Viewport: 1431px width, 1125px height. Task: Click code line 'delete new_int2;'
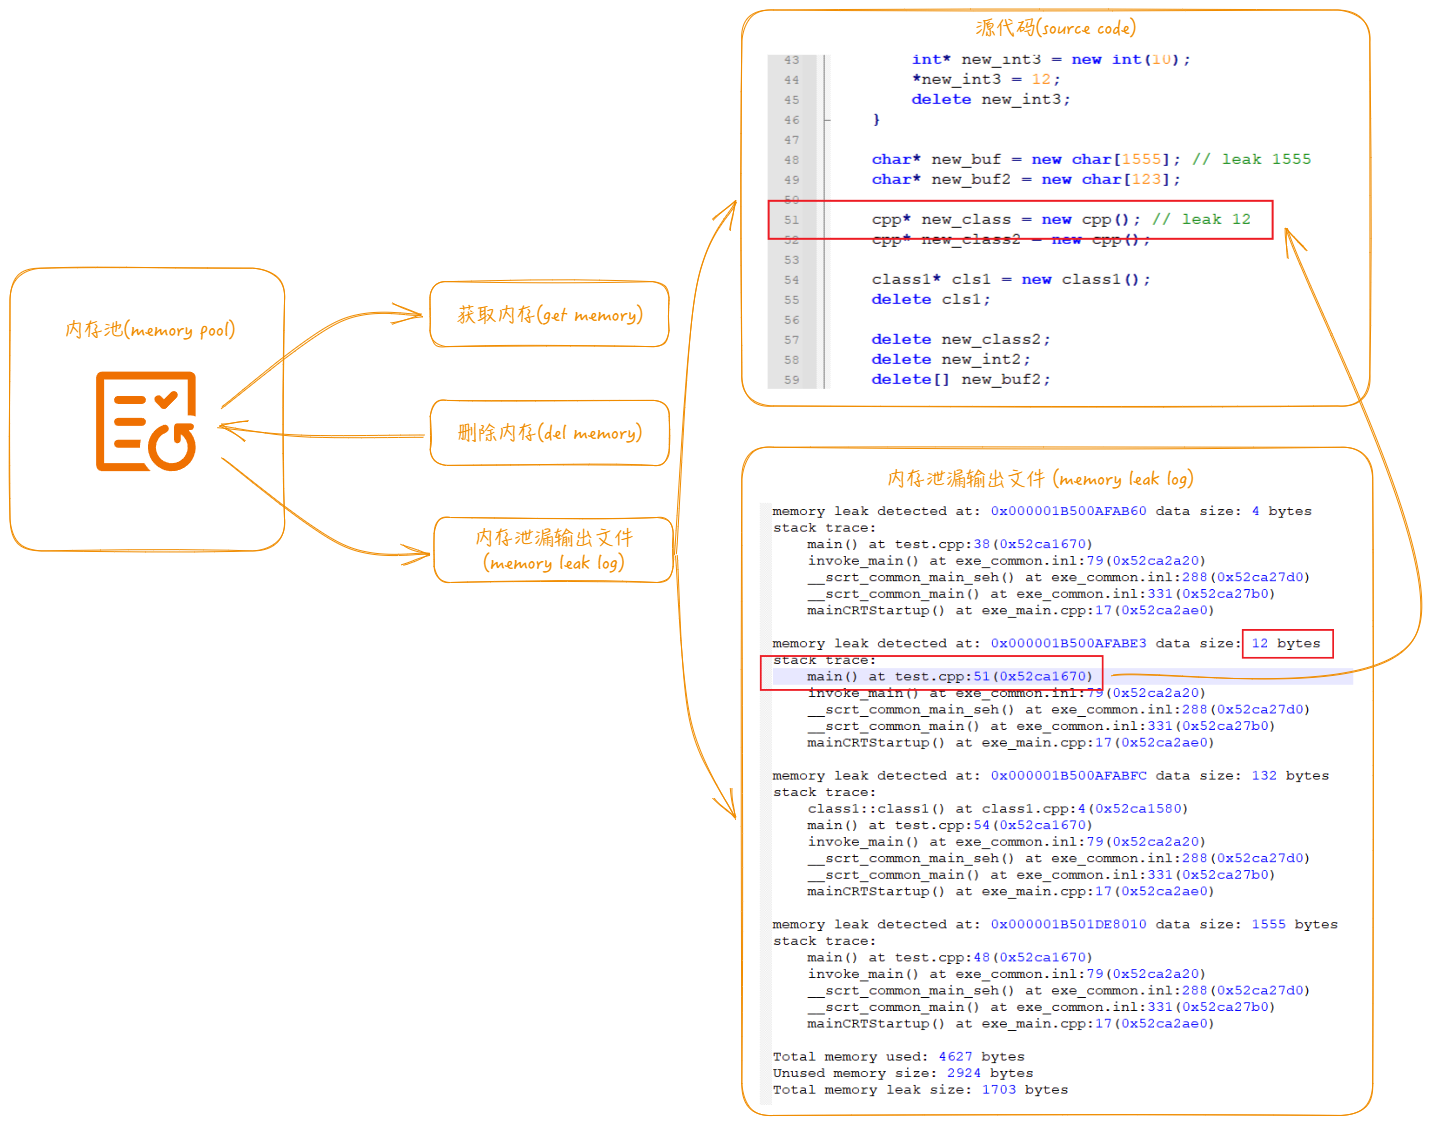951,360
